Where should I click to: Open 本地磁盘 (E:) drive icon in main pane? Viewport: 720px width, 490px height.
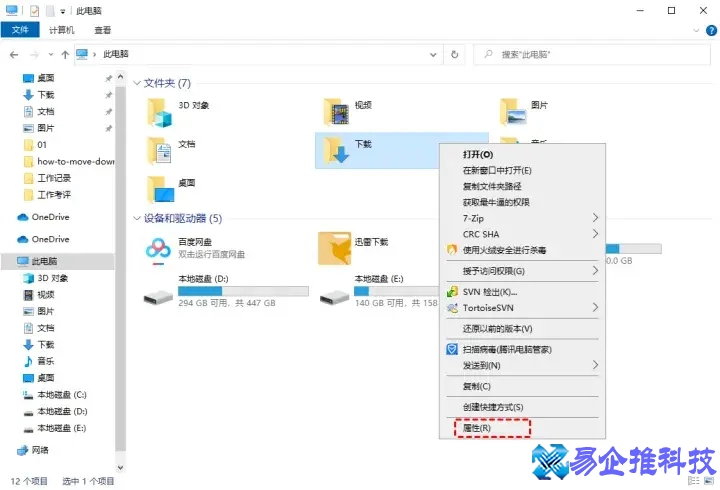[335, 298]
